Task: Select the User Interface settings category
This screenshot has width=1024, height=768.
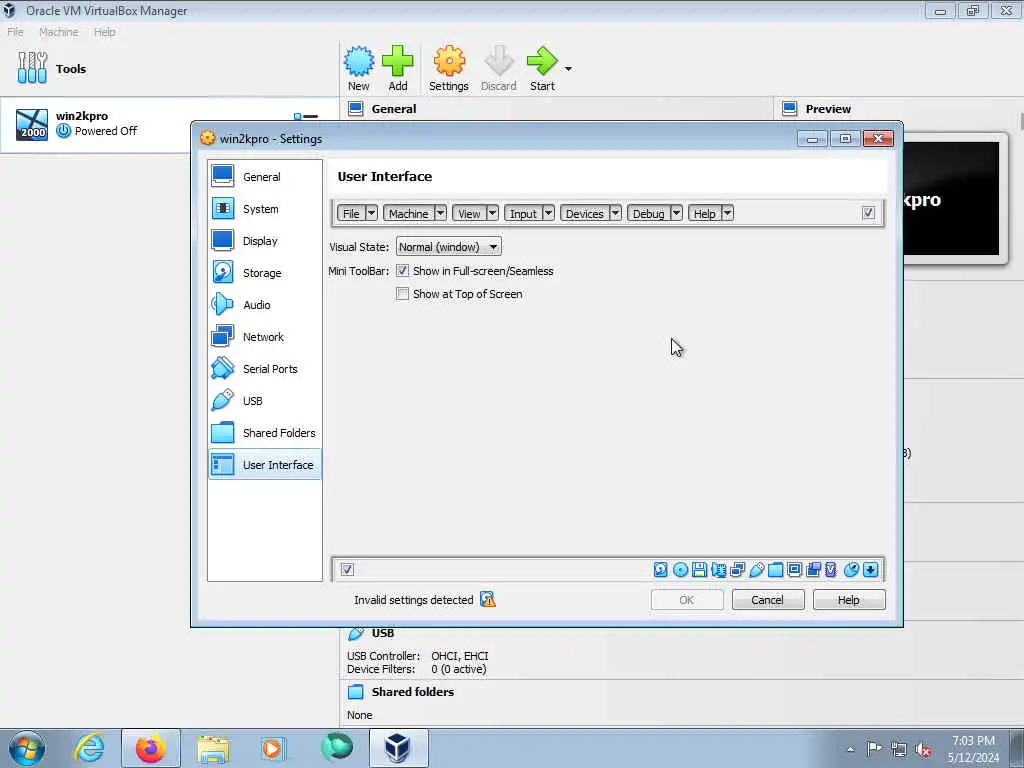Action: pyautogui.click(x=264, y=464)
